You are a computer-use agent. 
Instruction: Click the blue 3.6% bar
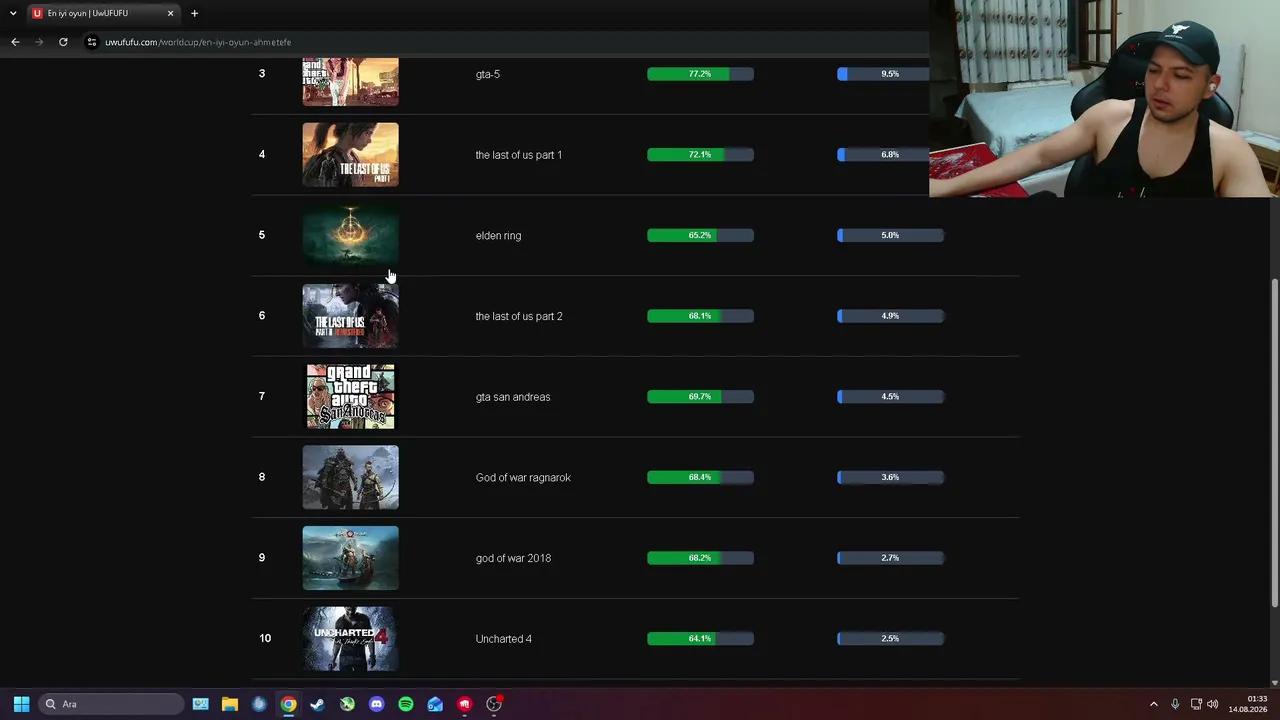pyautogui.click(x=890, y=477)
